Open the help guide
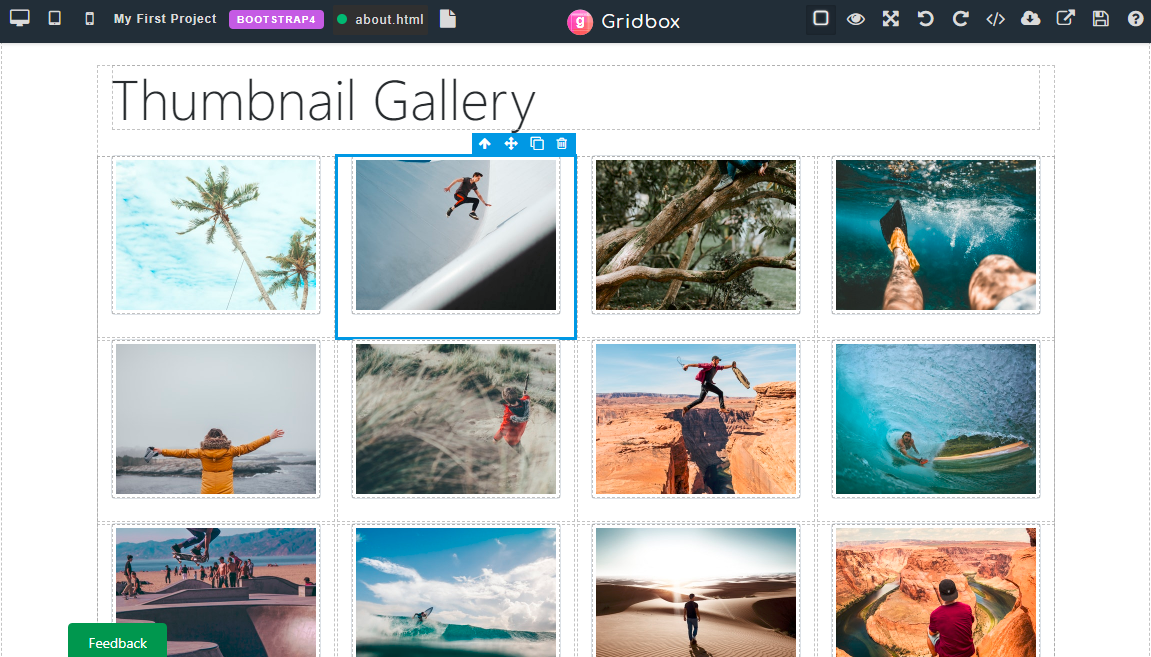Screen dimensions: 1151x657 (x=1135, y=18)
